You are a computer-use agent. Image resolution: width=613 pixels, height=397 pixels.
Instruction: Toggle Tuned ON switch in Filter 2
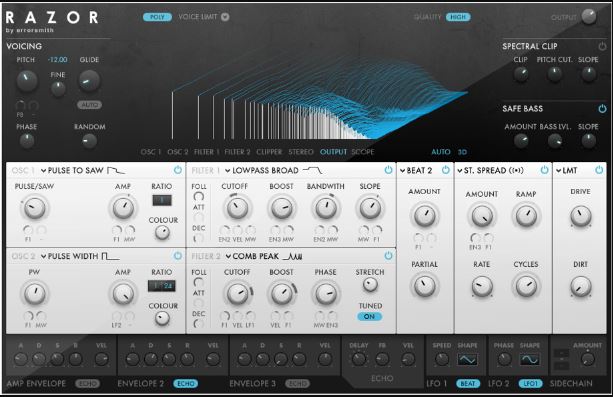(x=369, y=316)
